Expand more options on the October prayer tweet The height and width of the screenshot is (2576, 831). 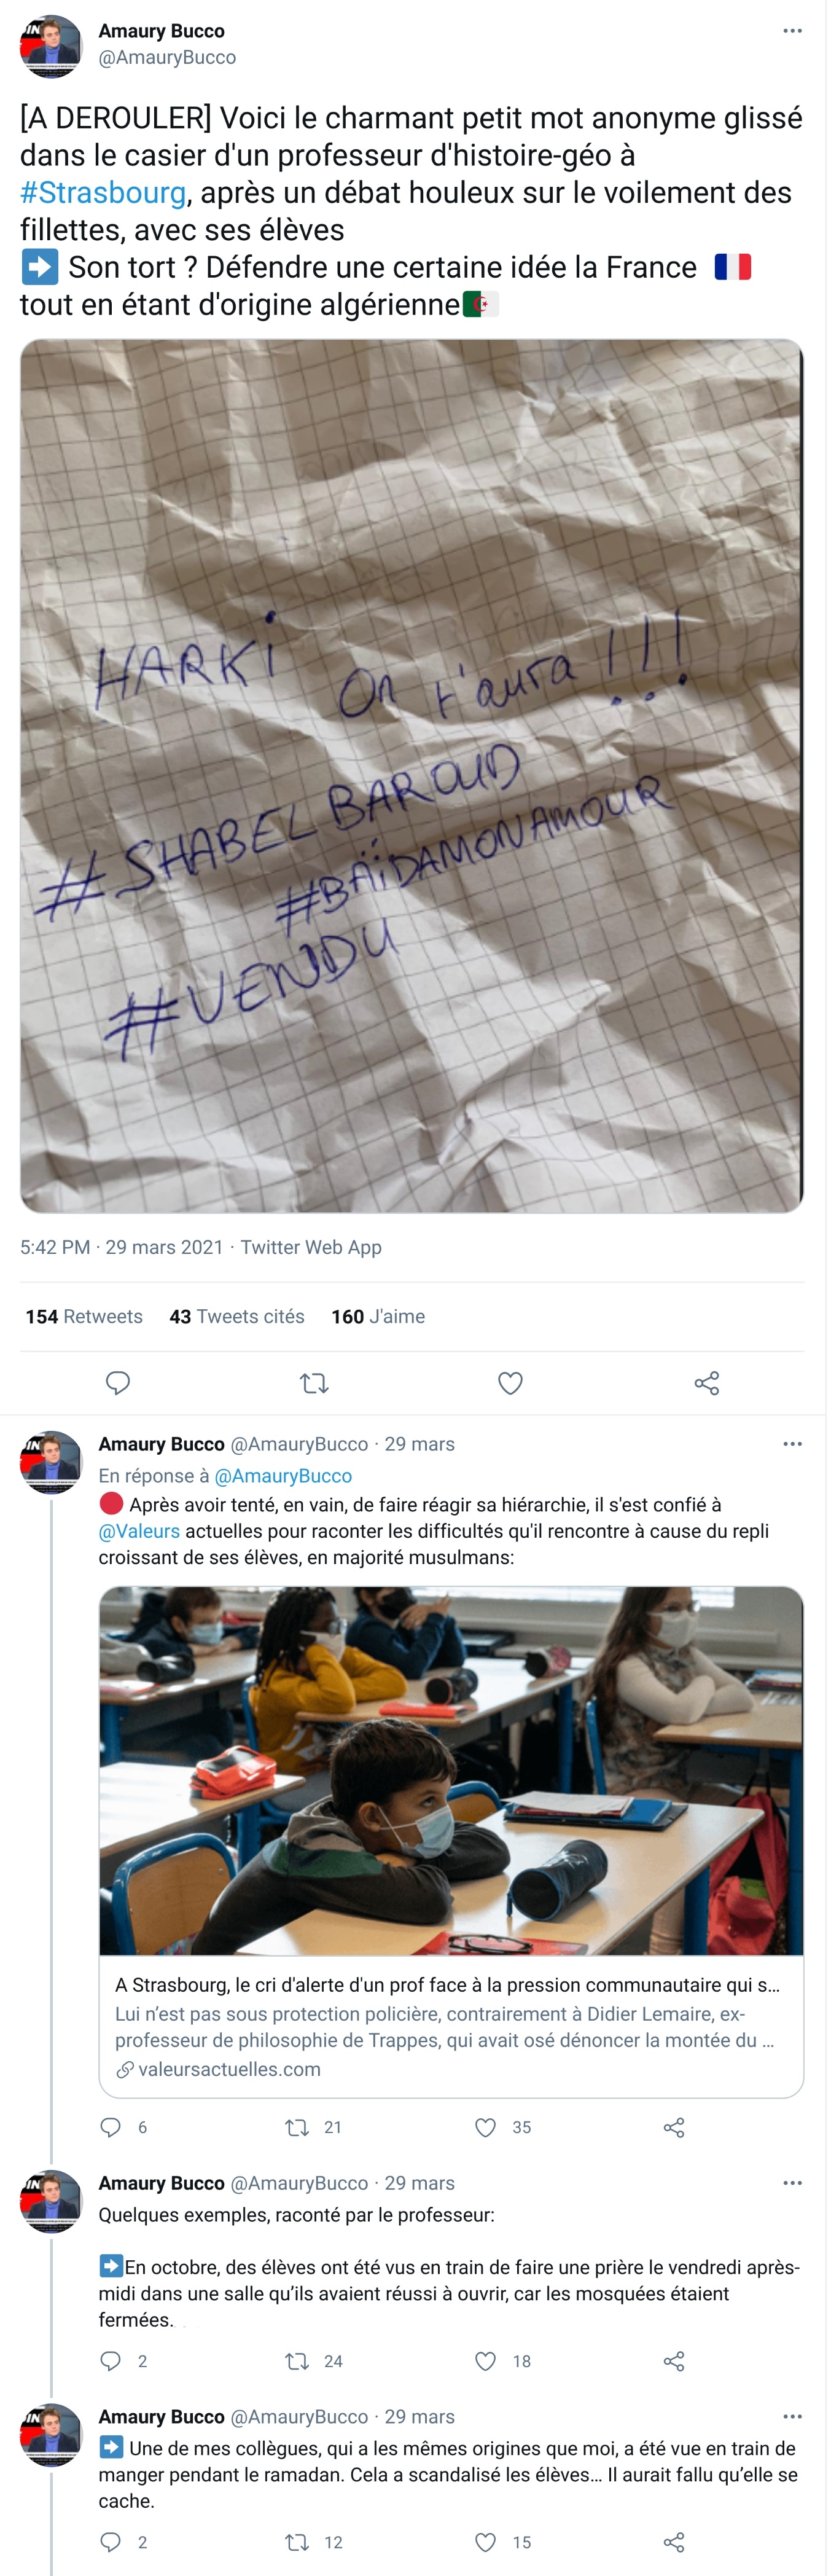pyautogui.click(x=792, y=2182)
